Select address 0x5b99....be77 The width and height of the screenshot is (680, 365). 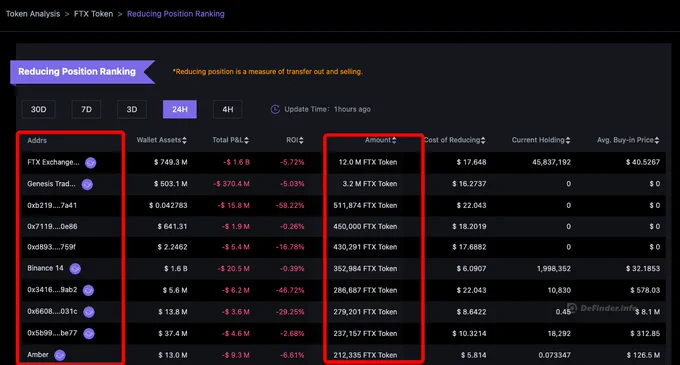pyautogui.click(x=52, y=333)
